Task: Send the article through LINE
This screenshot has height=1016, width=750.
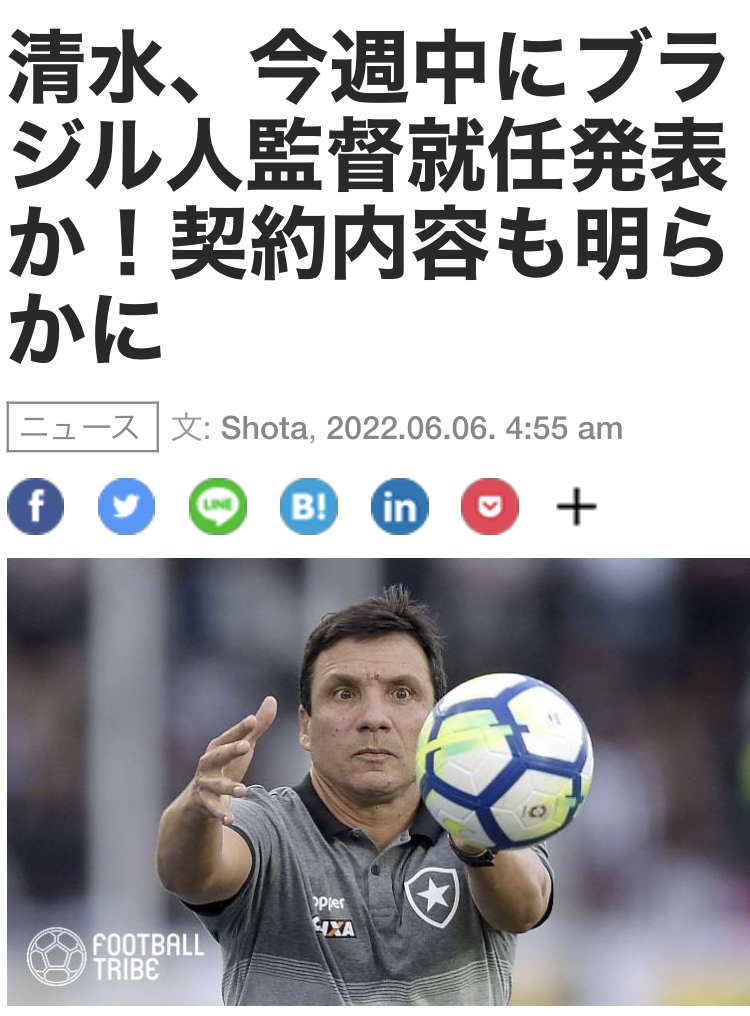Action: pos(218,506)
